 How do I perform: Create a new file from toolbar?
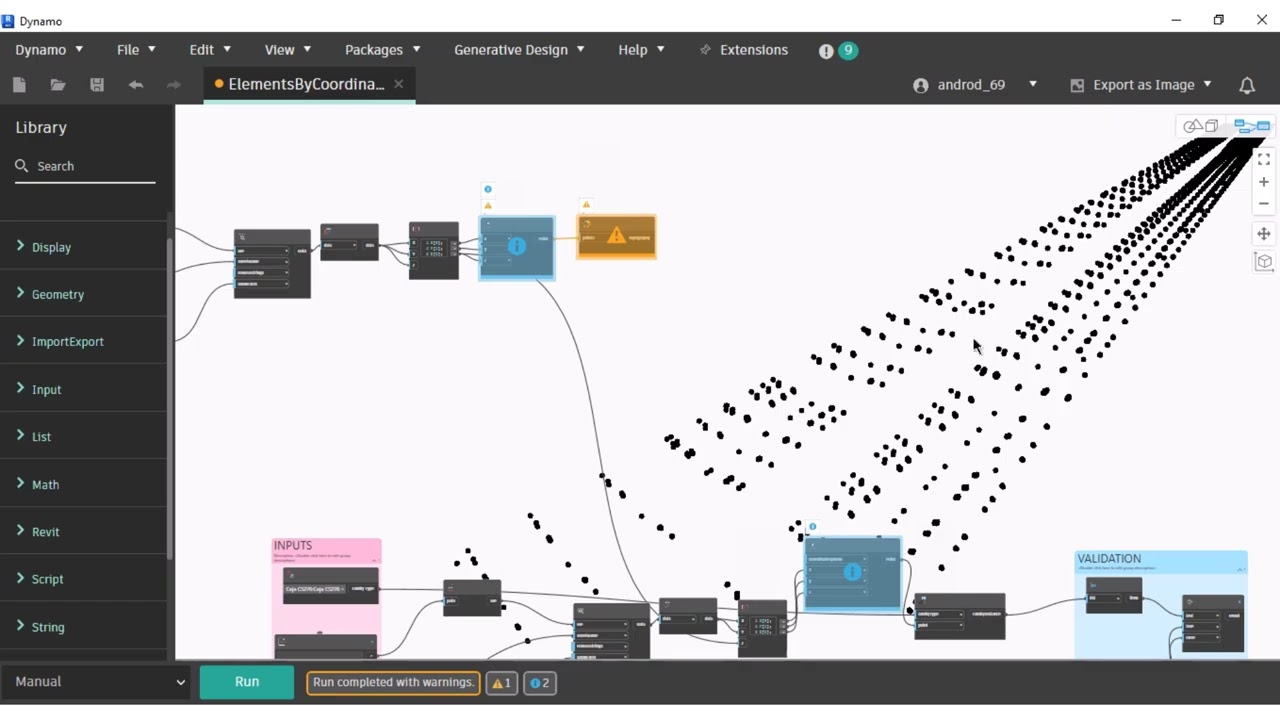19,85
